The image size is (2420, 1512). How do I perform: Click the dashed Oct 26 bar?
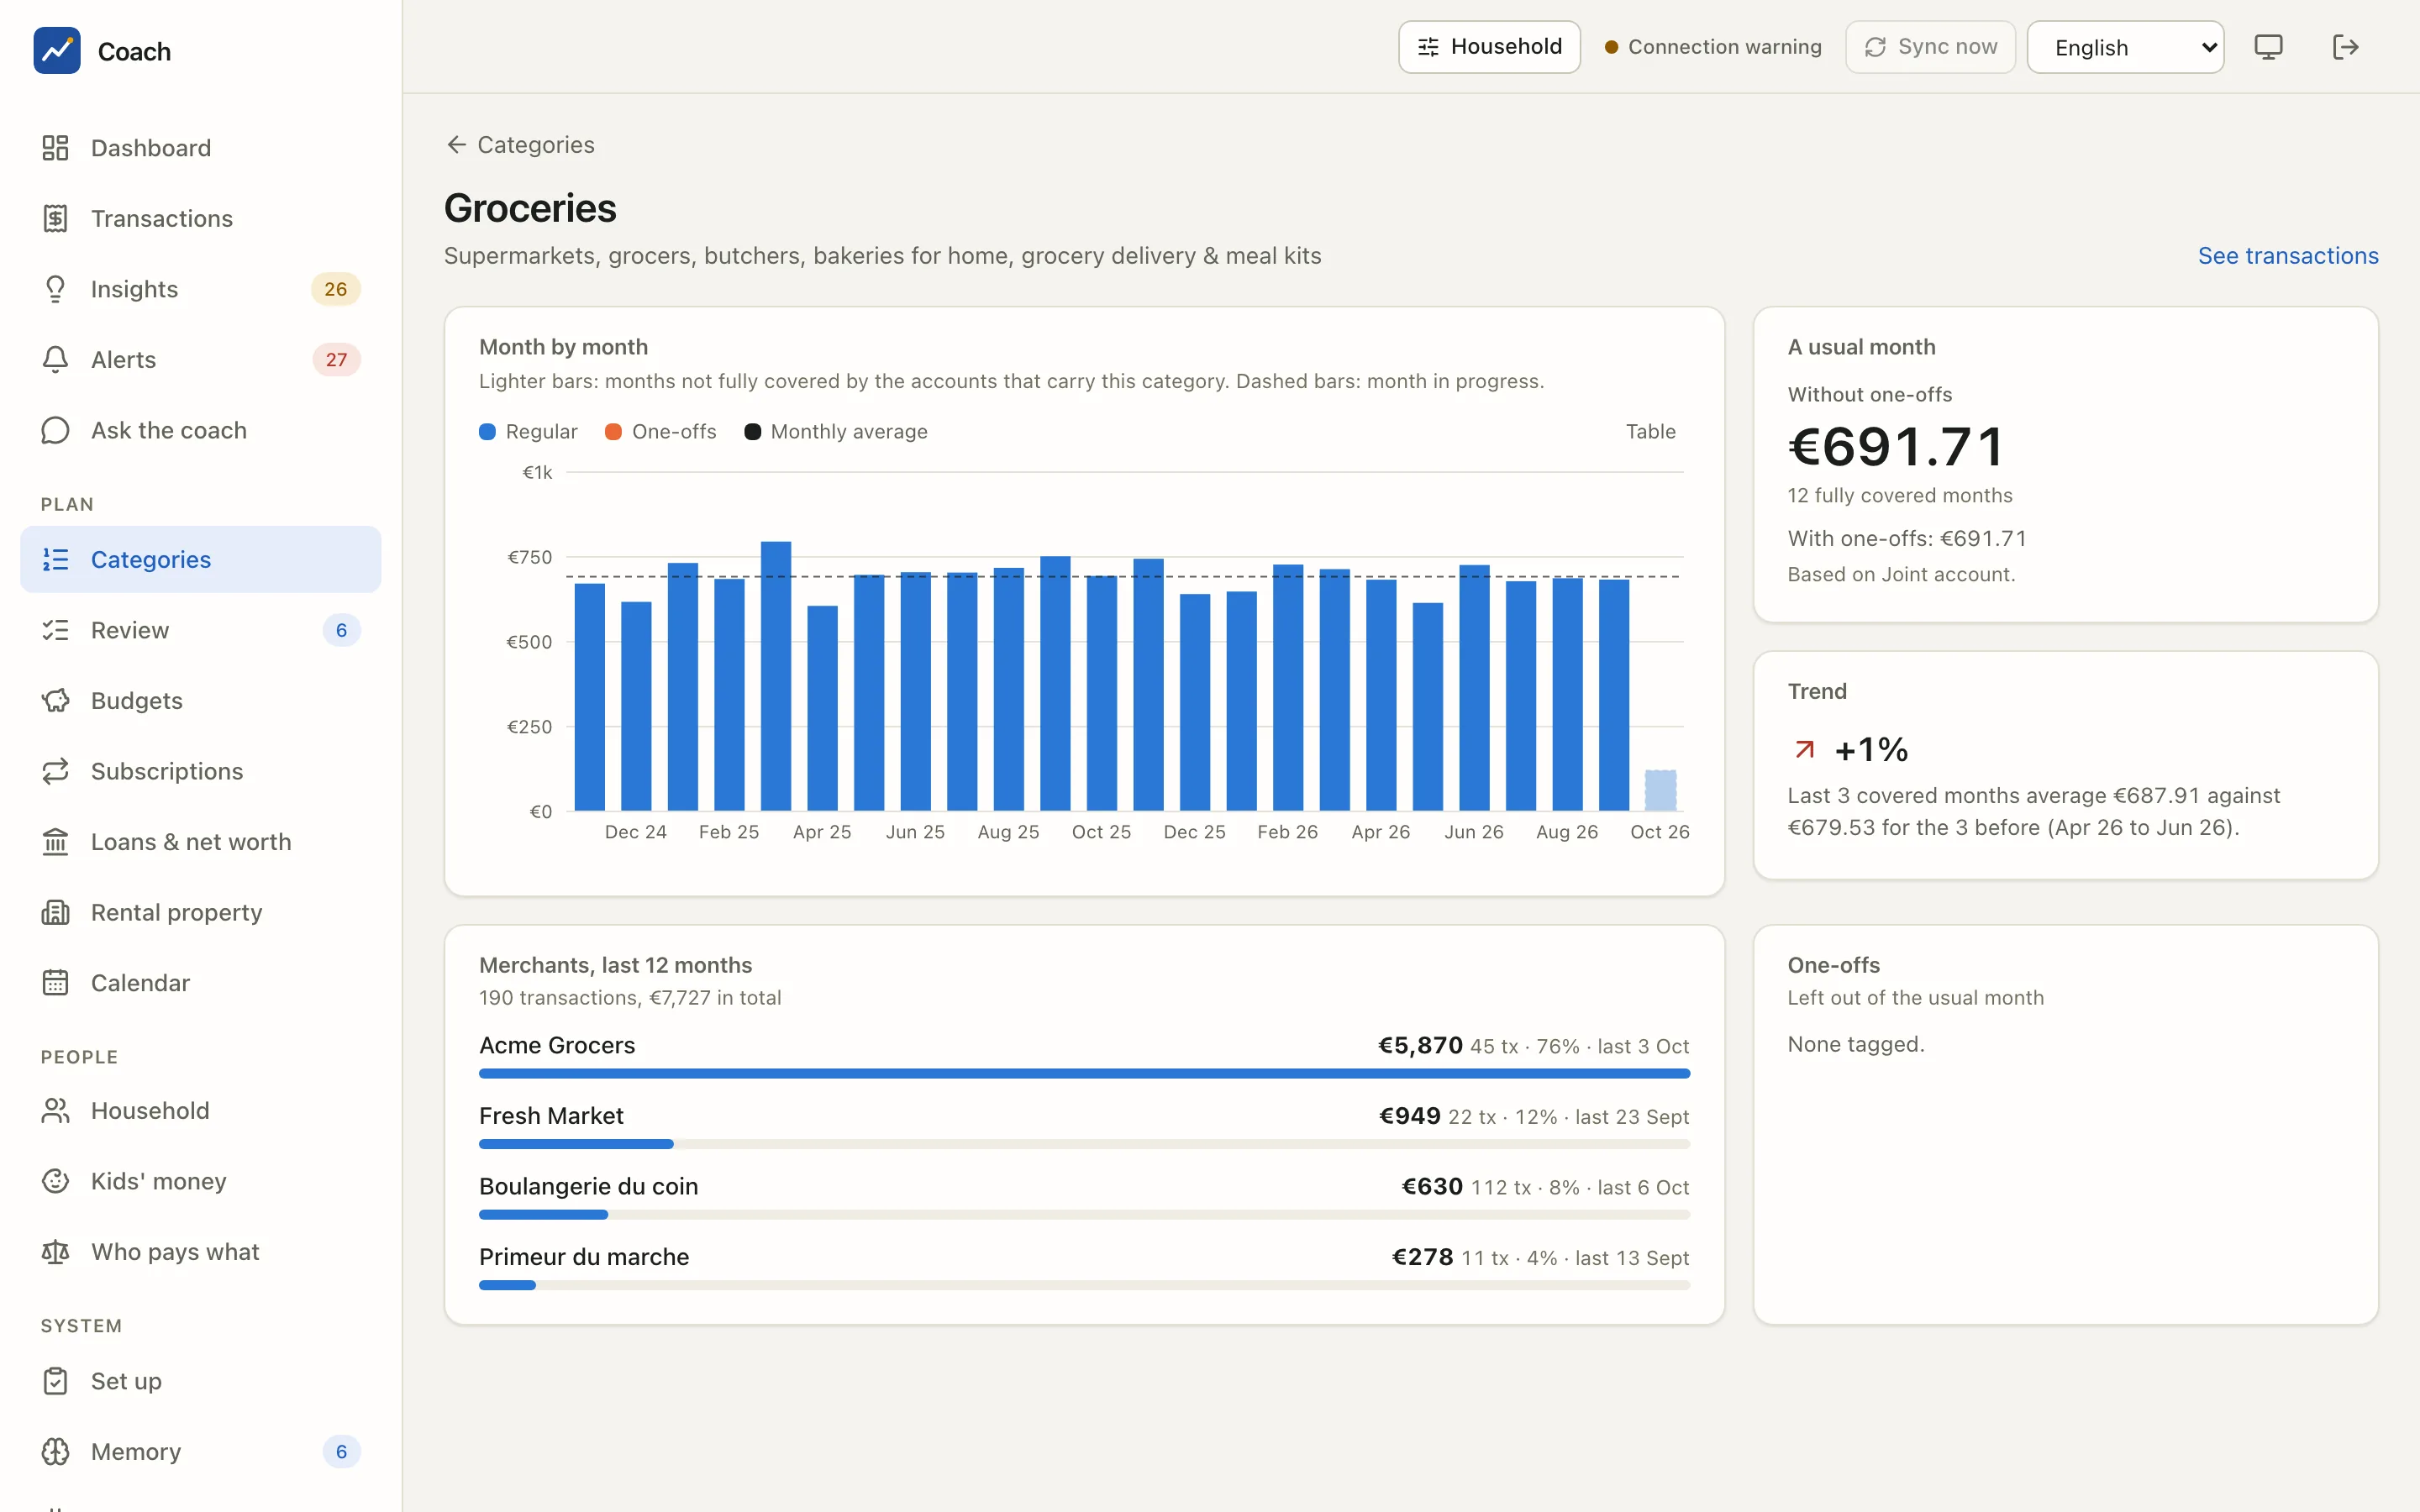click(1660, 790)
